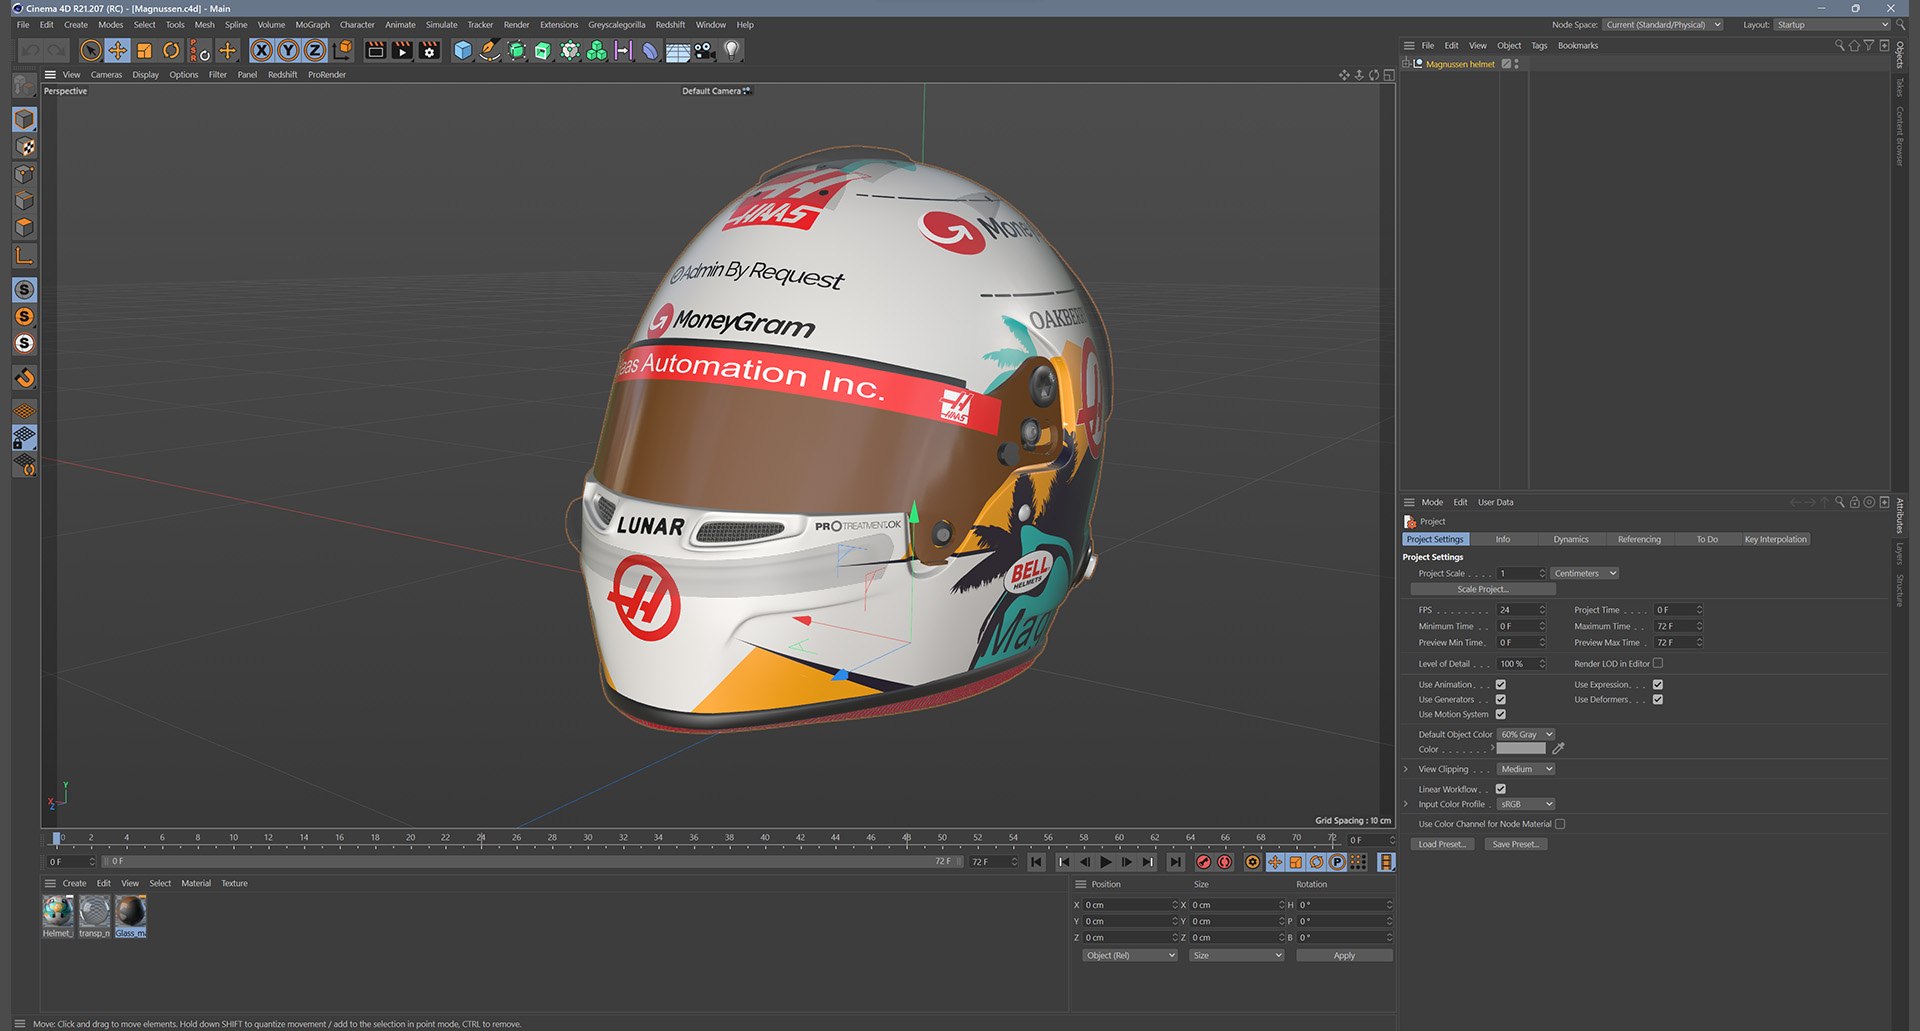Switch to Texture mode icon

(25, 147)
